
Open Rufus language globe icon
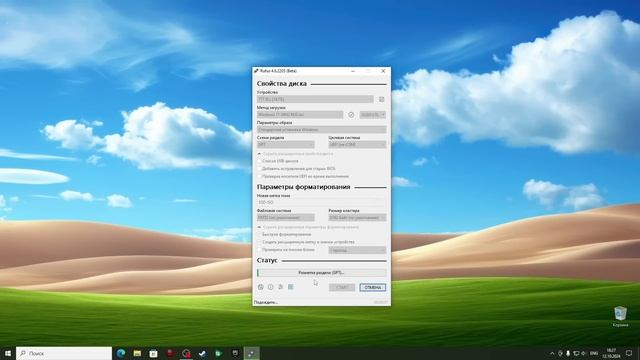[261, 287]
